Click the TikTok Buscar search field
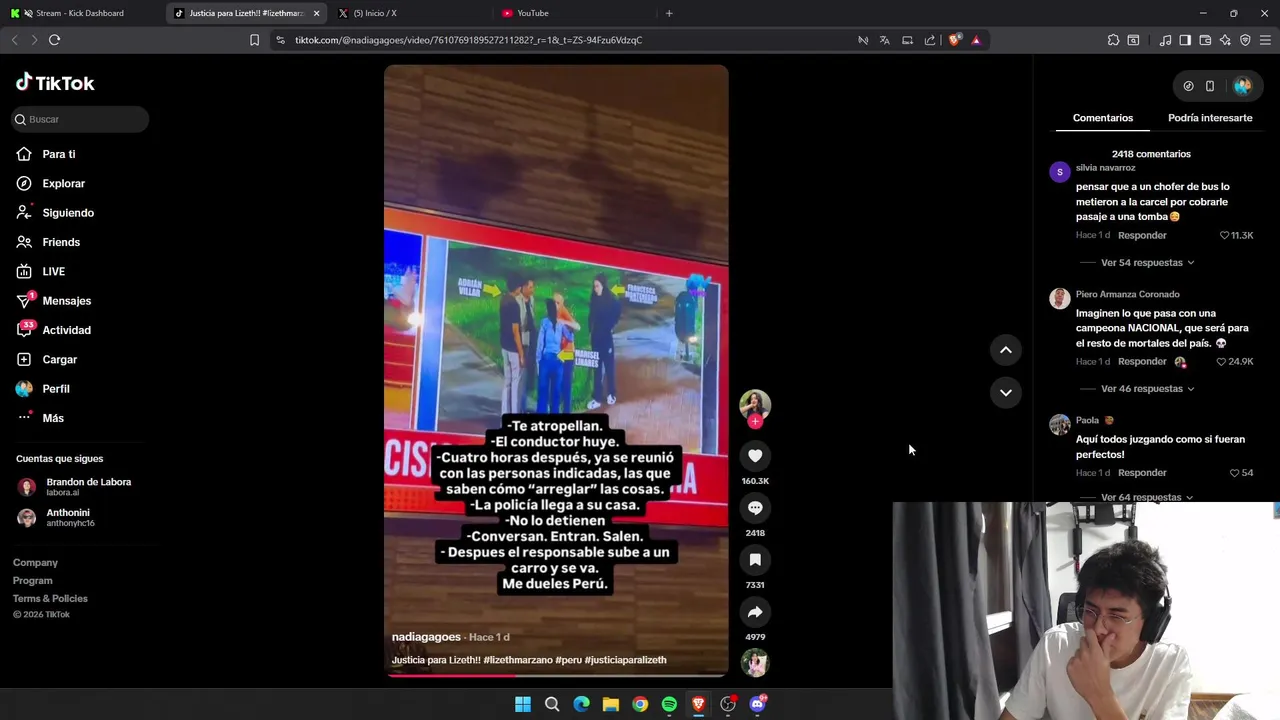Screen dimensions: 1280x720 (80, 119)
